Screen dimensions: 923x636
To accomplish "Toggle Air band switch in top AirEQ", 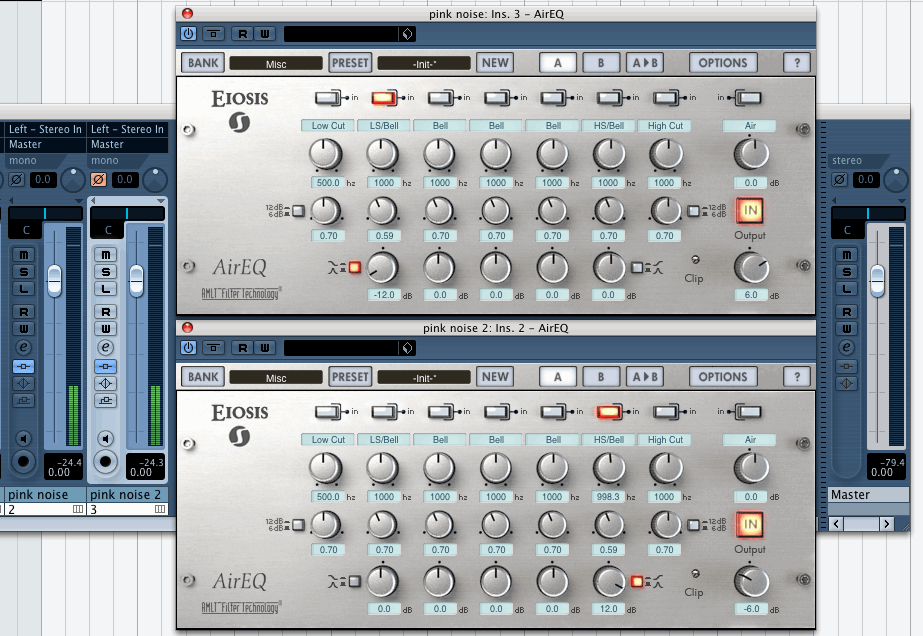I will point(748,97).
